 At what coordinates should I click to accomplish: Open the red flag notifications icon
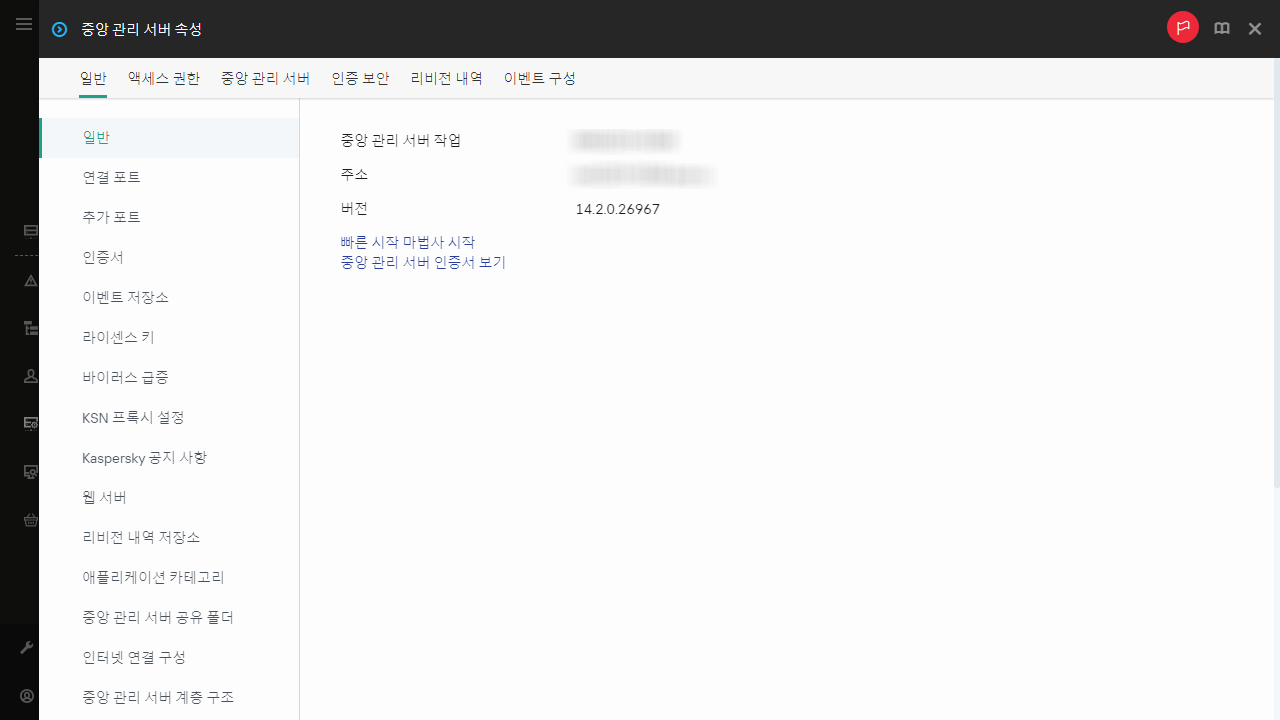(1183, 27)
